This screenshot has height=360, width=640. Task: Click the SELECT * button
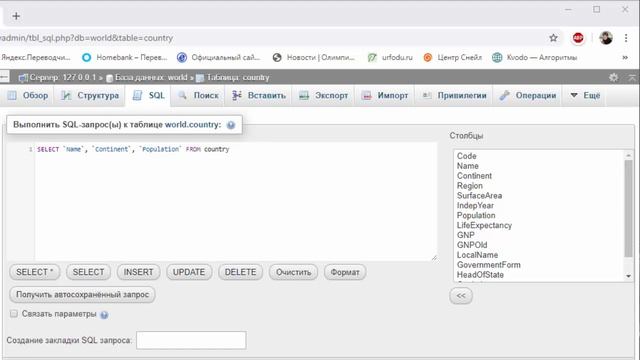(35, 272)
